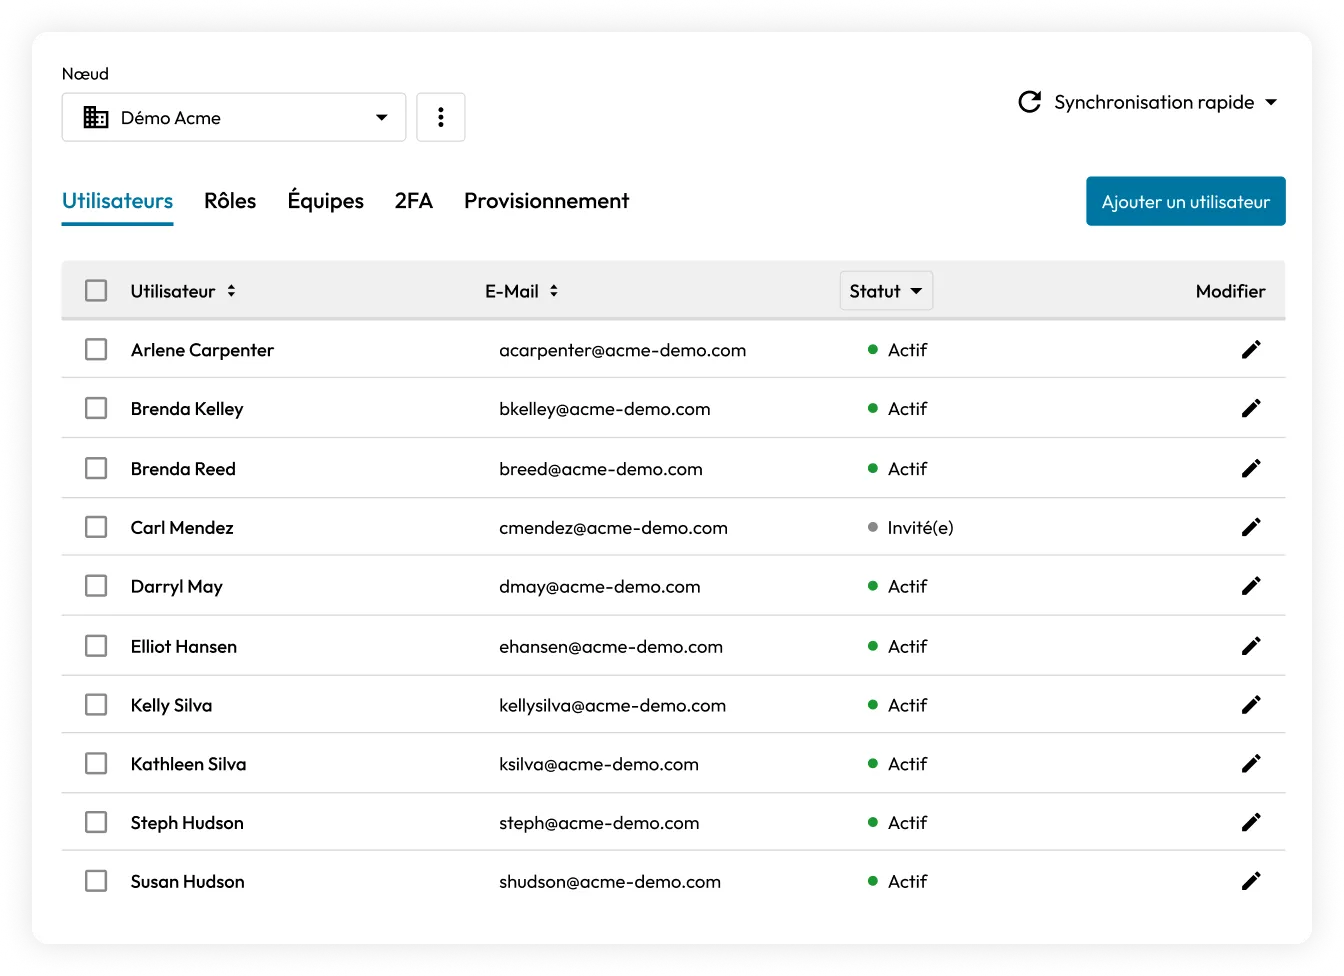The width and height of the screenshot is (1344, 976).
Task: Click name Brenda Kelley
Action: click(187, 409)
